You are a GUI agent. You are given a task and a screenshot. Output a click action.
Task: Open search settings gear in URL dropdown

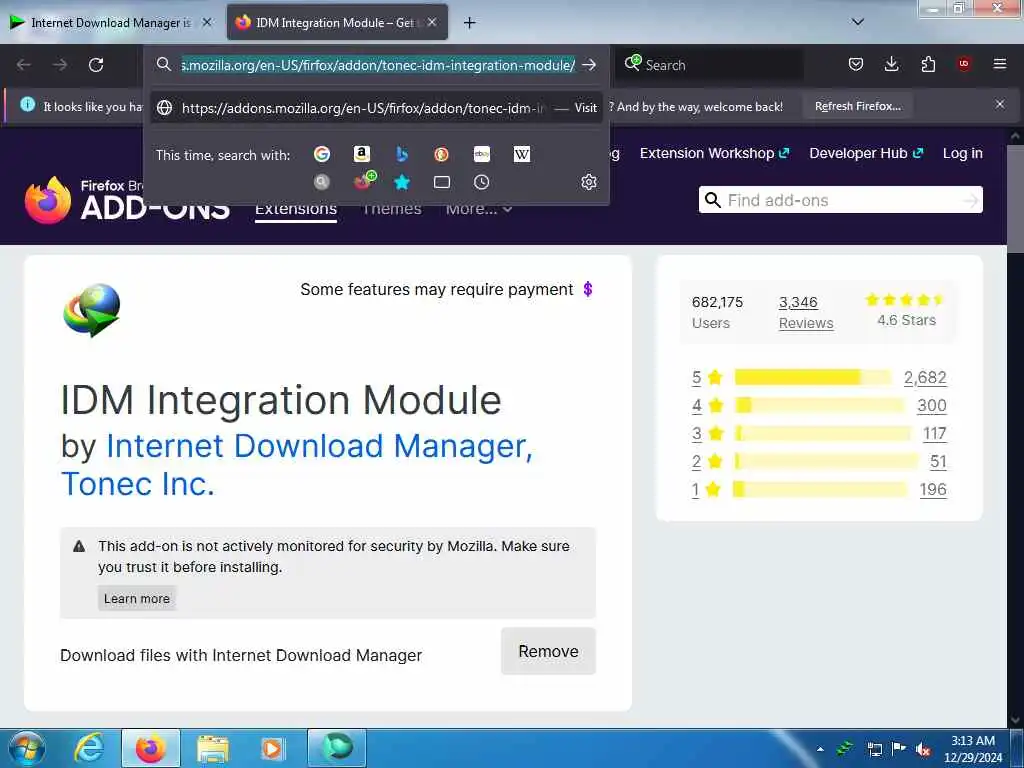click(x=588, y=182)
